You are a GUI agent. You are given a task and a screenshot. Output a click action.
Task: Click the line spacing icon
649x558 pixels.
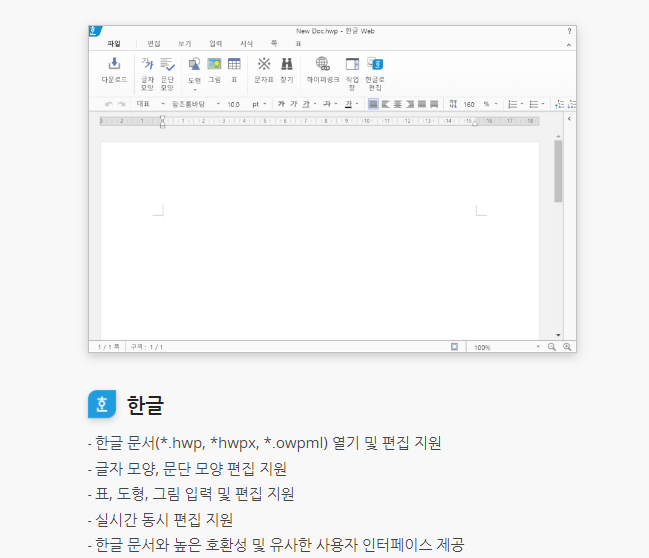pos(453,104)
